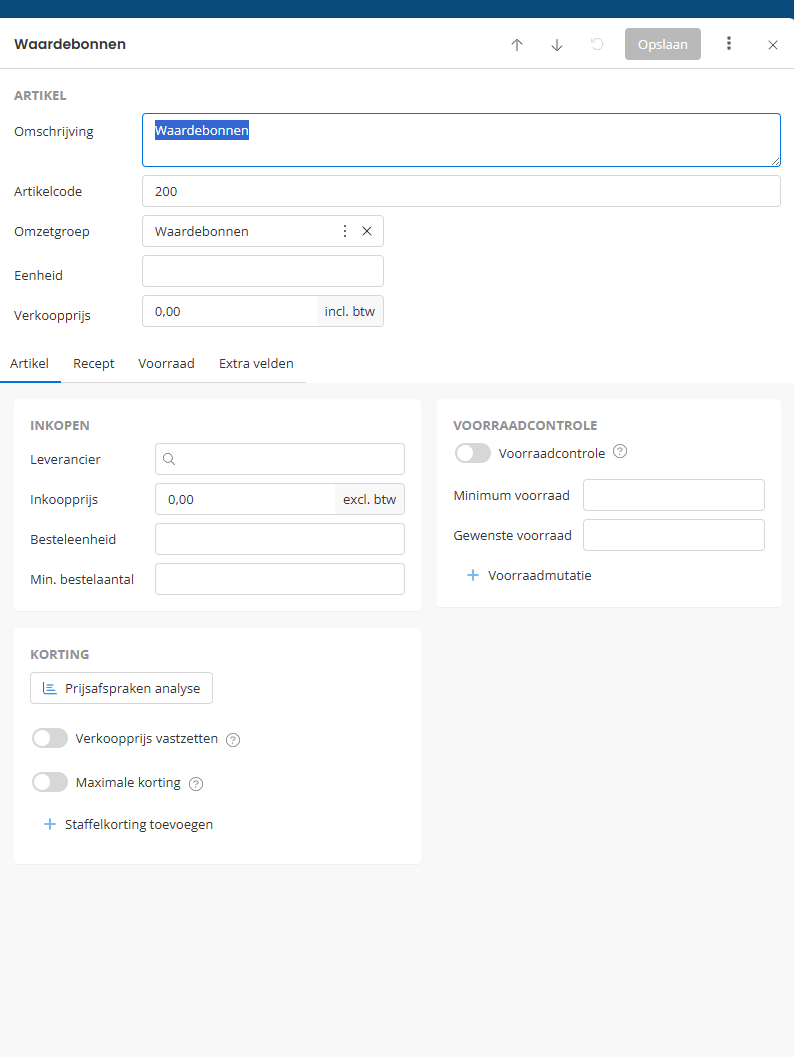Open the Extra velden tab
The width and height of the screenshot is (794, 1057).
[256, 364]
